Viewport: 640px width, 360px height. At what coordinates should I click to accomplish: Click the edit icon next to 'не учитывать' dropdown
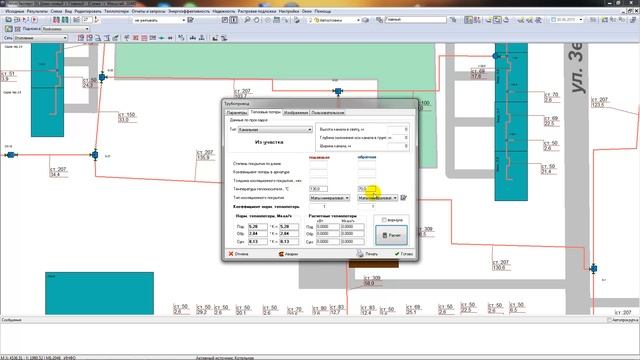coord(190,20)
